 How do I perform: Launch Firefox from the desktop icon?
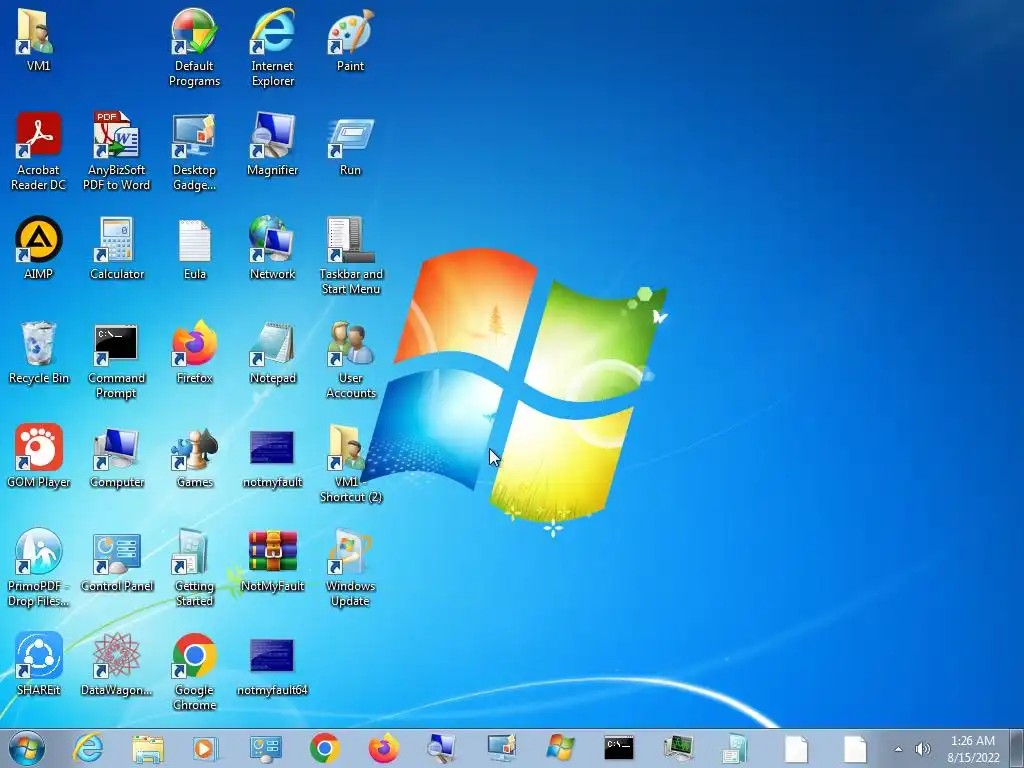click(x=194, y=353)
